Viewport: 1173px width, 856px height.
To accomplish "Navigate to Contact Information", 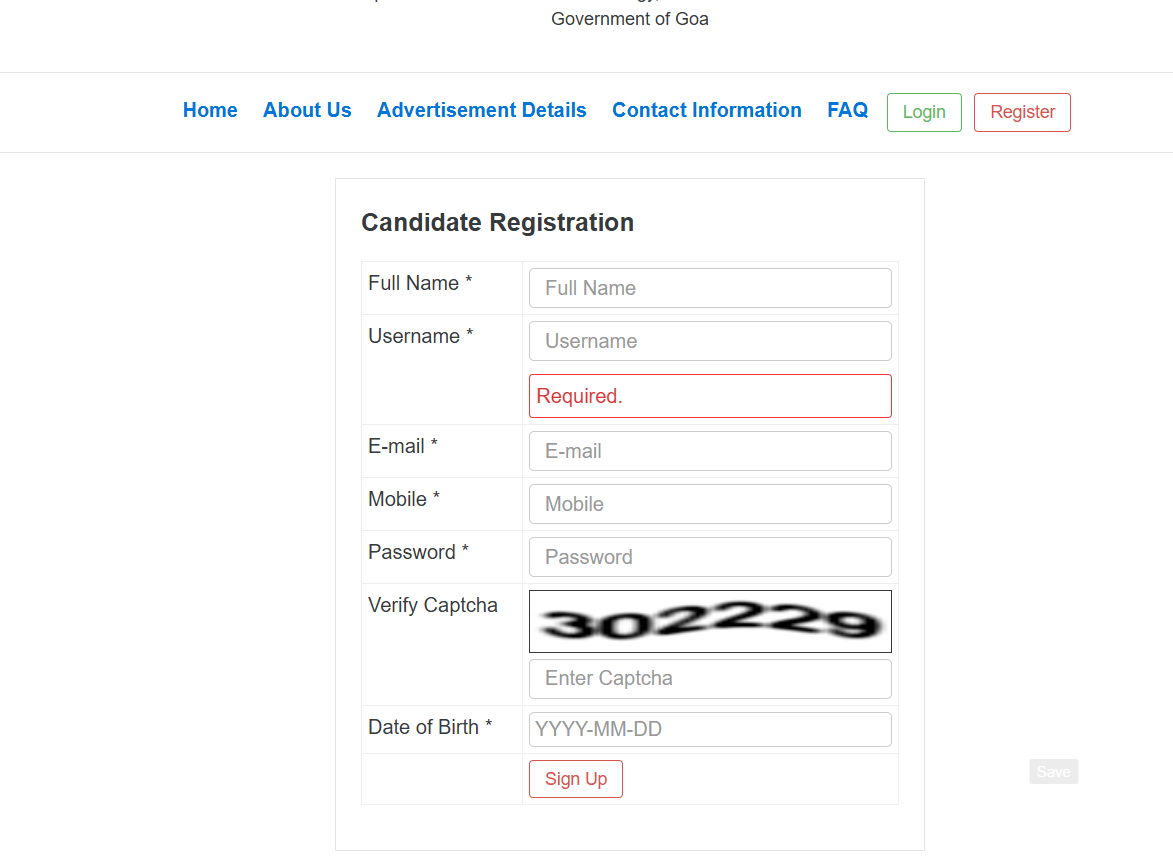I will 706,110.
